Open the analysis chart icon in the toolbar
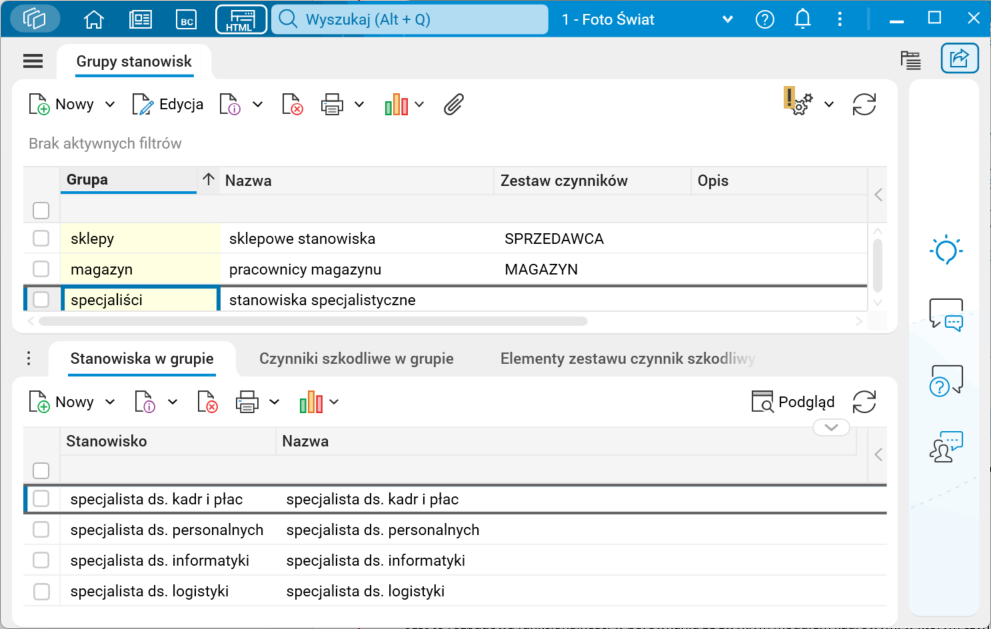Screen dimensions: 991x629 [398, 103]
